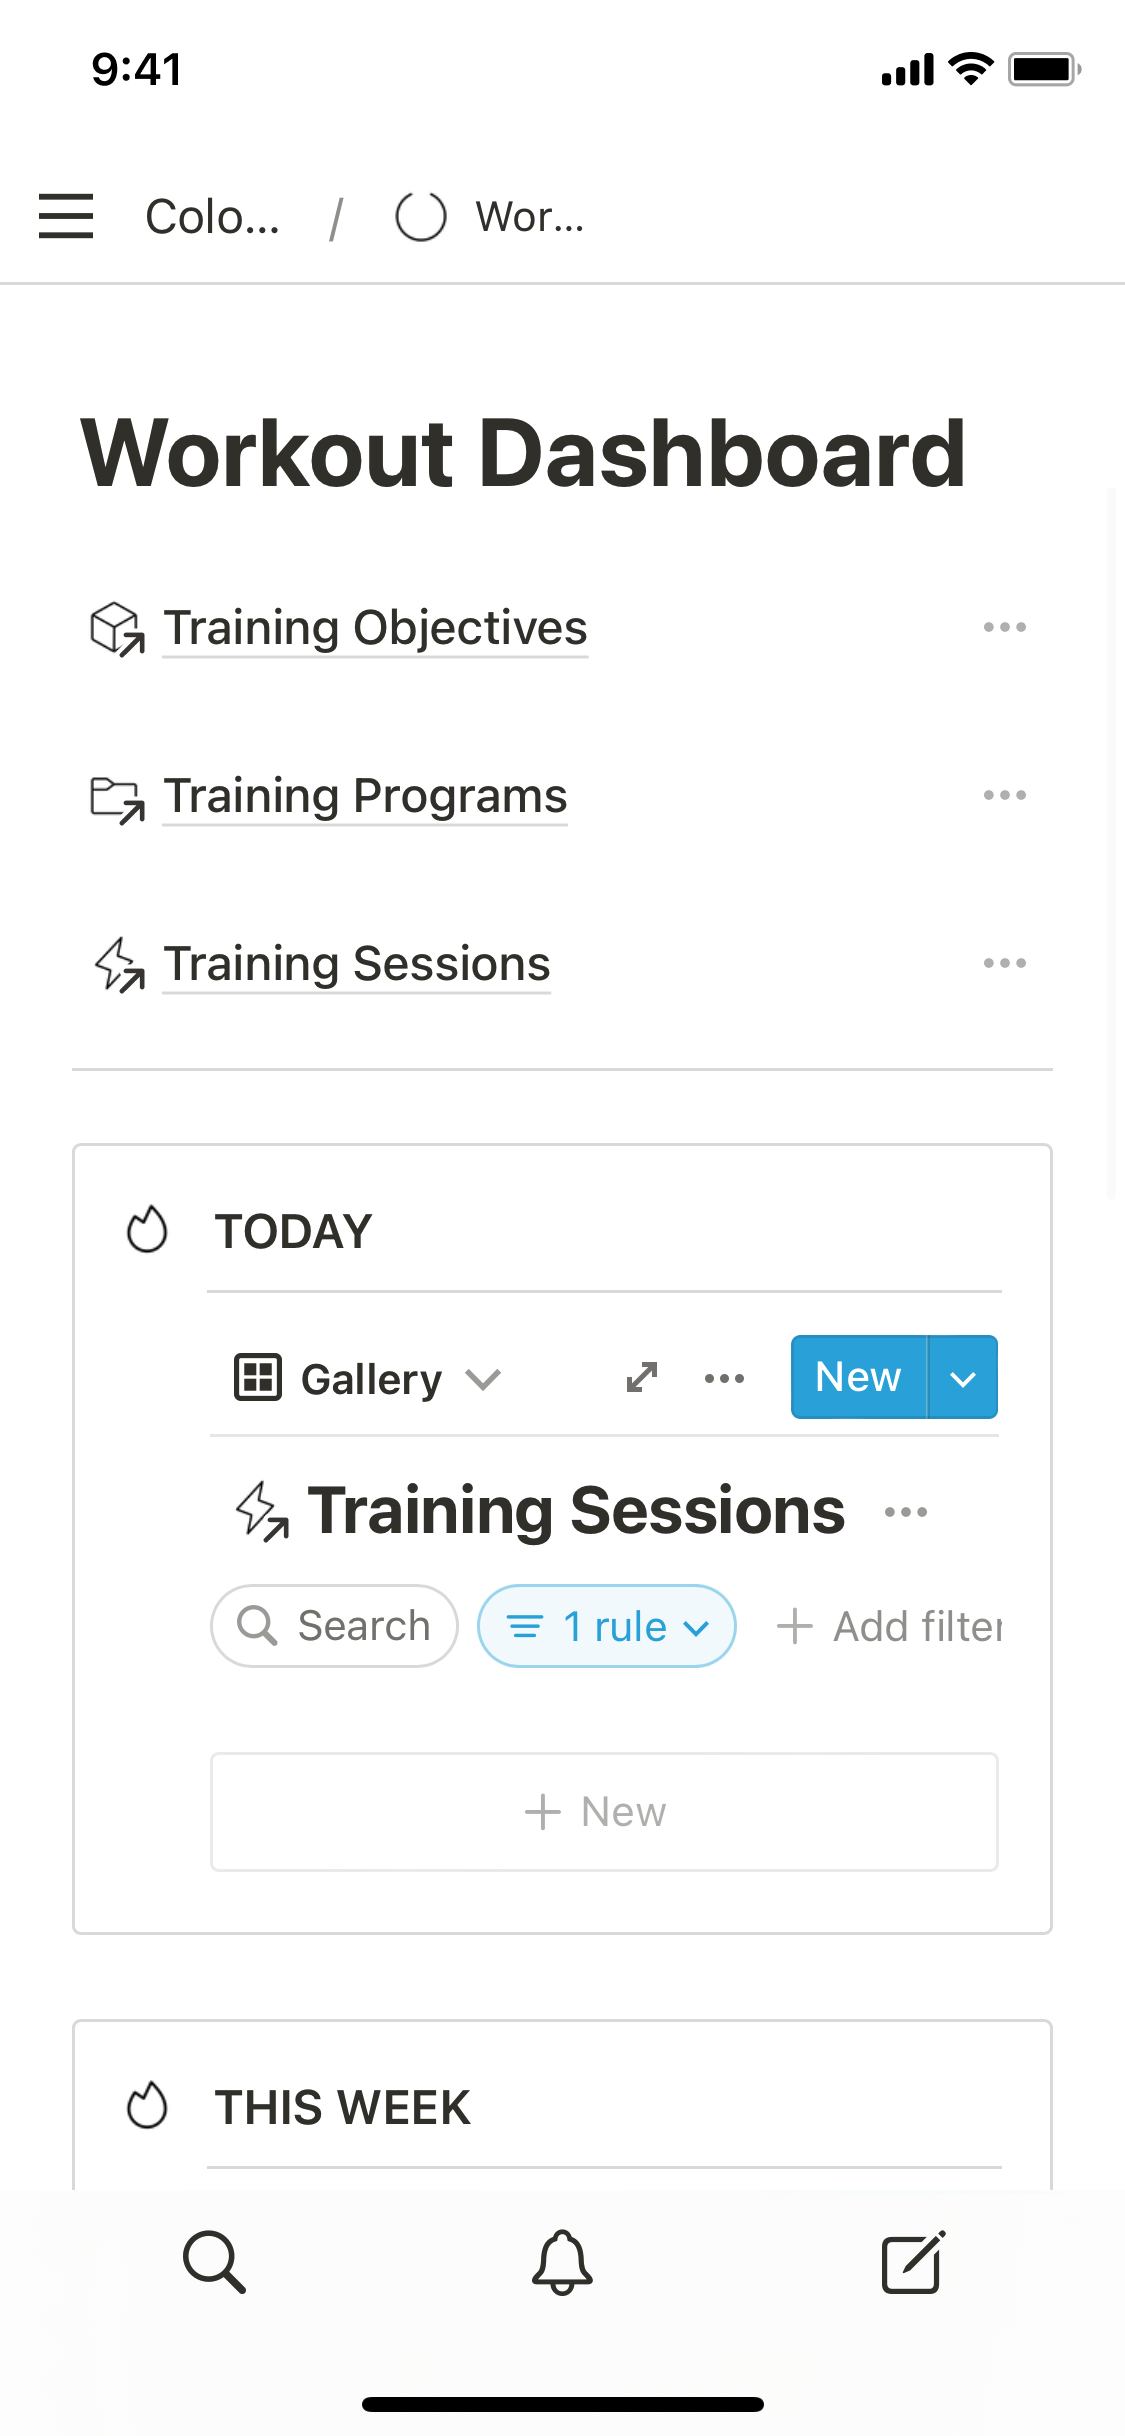This screenshot has width=1125, height=2436.
Task: Open the Gallery view switcher dropdown
Action: click(x=368, y=1379)
